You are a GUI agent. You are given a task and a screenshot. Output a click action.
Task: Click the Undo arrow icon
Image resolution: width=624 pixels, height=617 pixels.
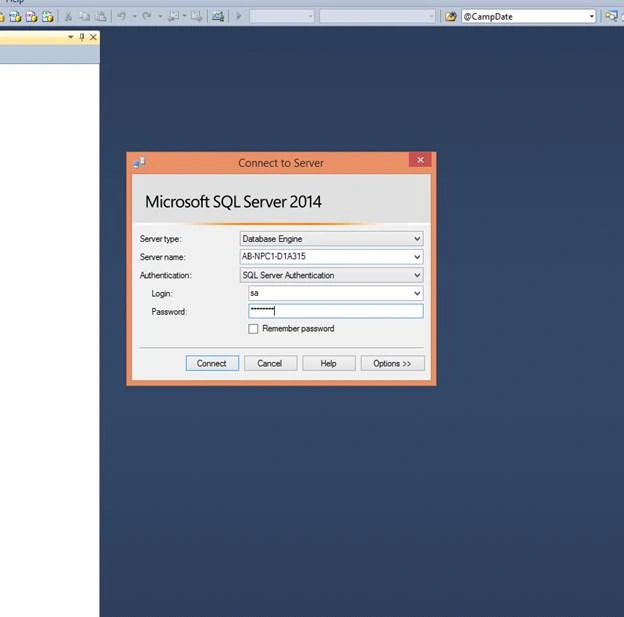(121, 16)
